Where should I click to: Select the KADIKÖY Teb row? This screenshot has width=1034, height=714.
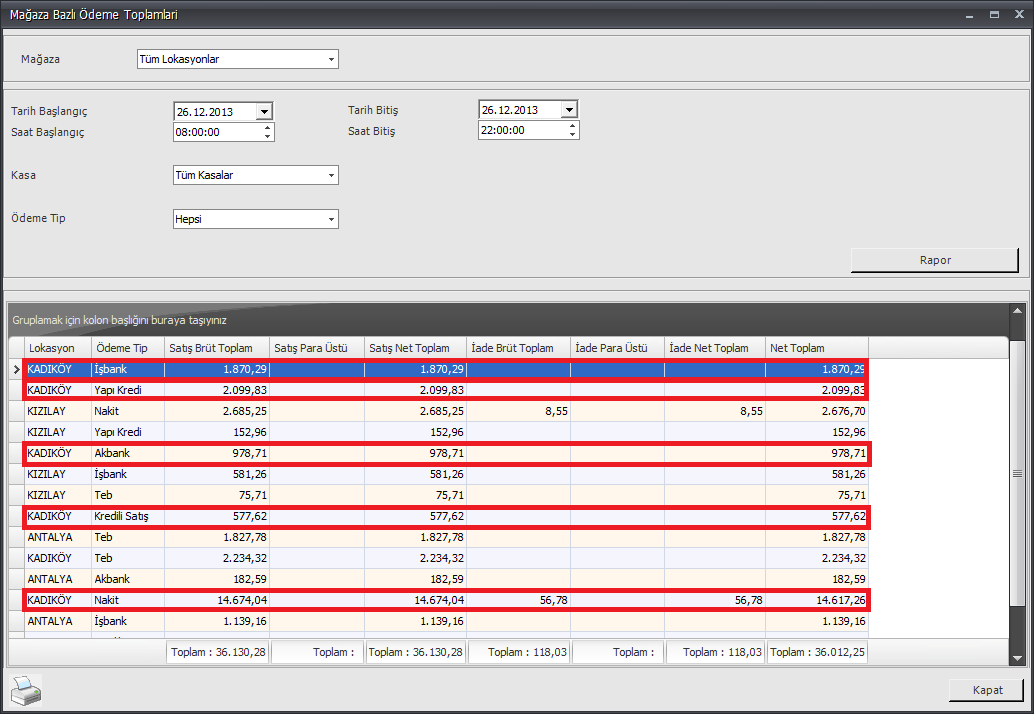coord(446,558)
